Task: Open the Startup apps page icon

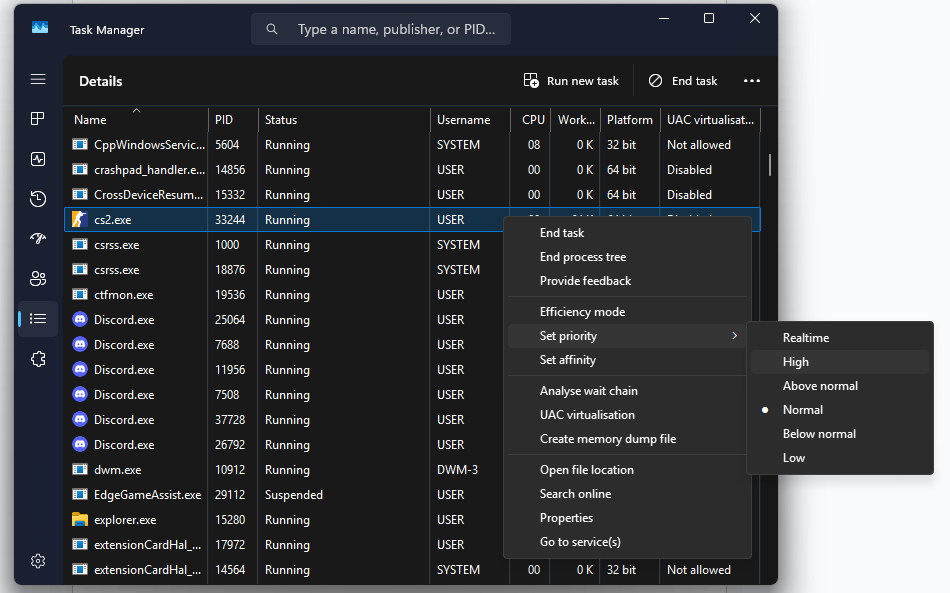Action: [x=38, y=239]
